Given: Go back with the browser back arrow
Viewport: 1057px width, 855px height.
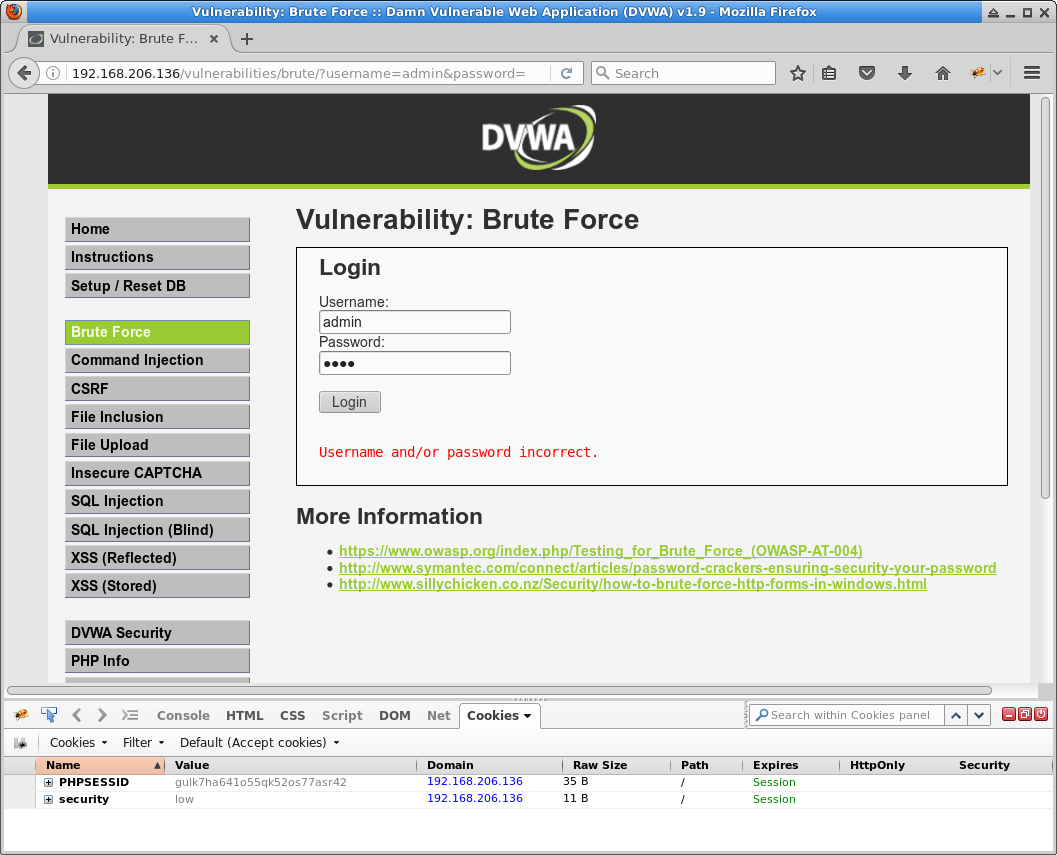Looking at the screenshot, I should tap(24, 73).
